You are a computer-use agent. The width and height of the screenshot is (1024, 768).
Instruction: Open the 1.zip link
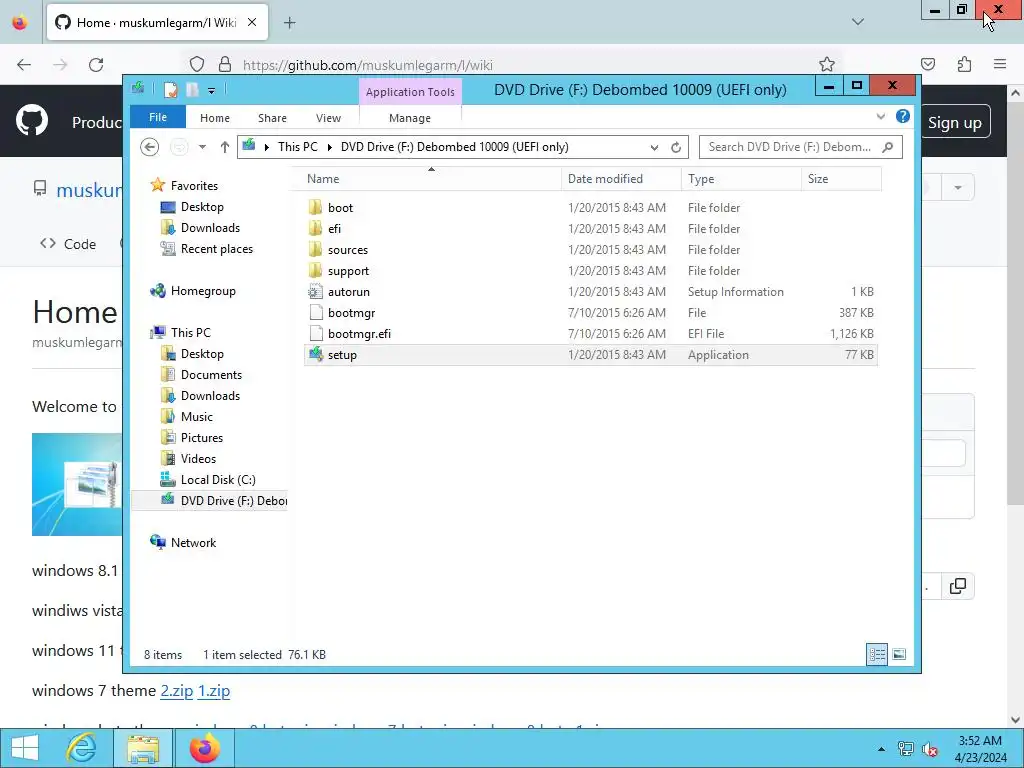pyautogui.click(x=214, y=690)
